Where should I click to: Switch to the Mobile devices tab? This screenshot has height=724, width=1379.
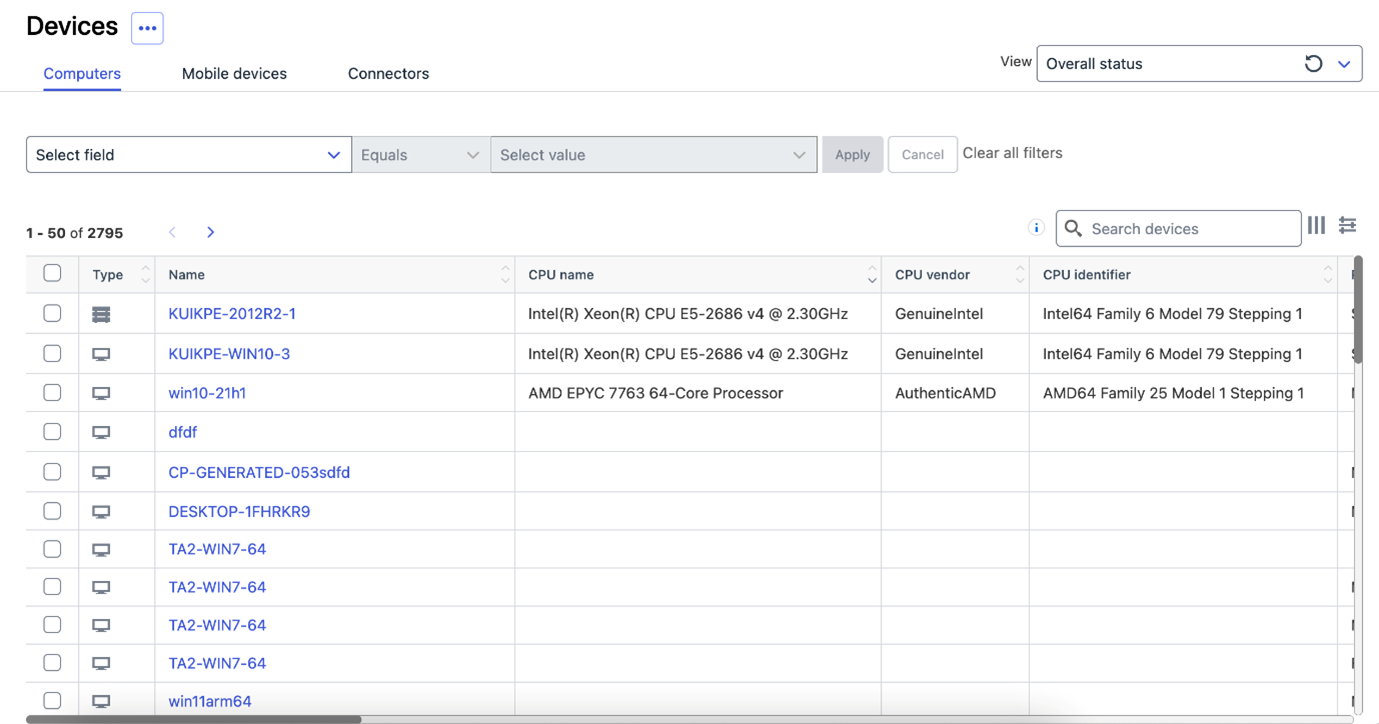tap(234, 74)
